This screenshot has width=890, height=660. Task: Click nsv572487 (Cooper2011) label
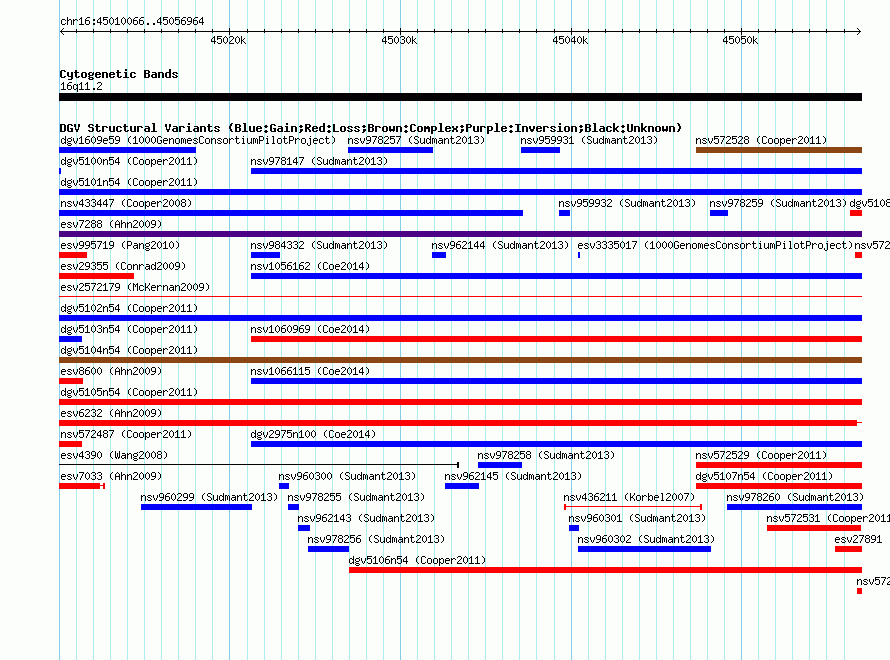point(126,434)
